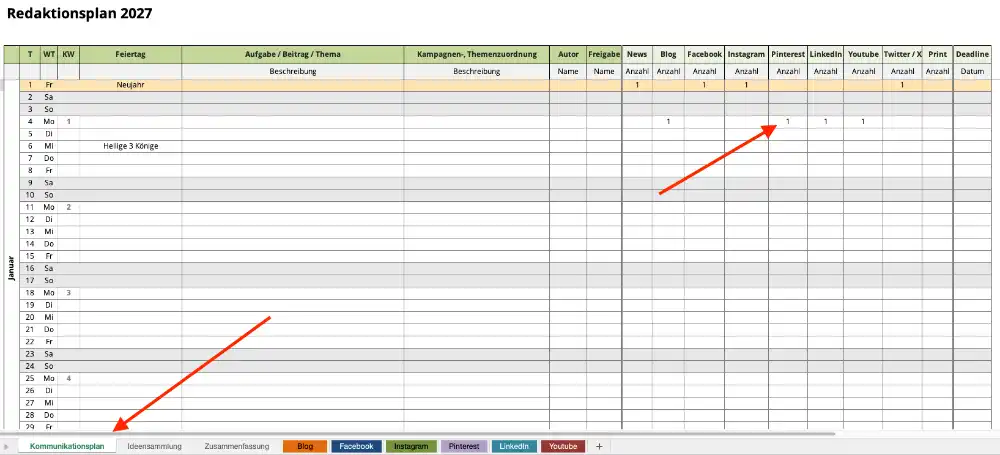Select the WT header cell

tap(49, 54)
